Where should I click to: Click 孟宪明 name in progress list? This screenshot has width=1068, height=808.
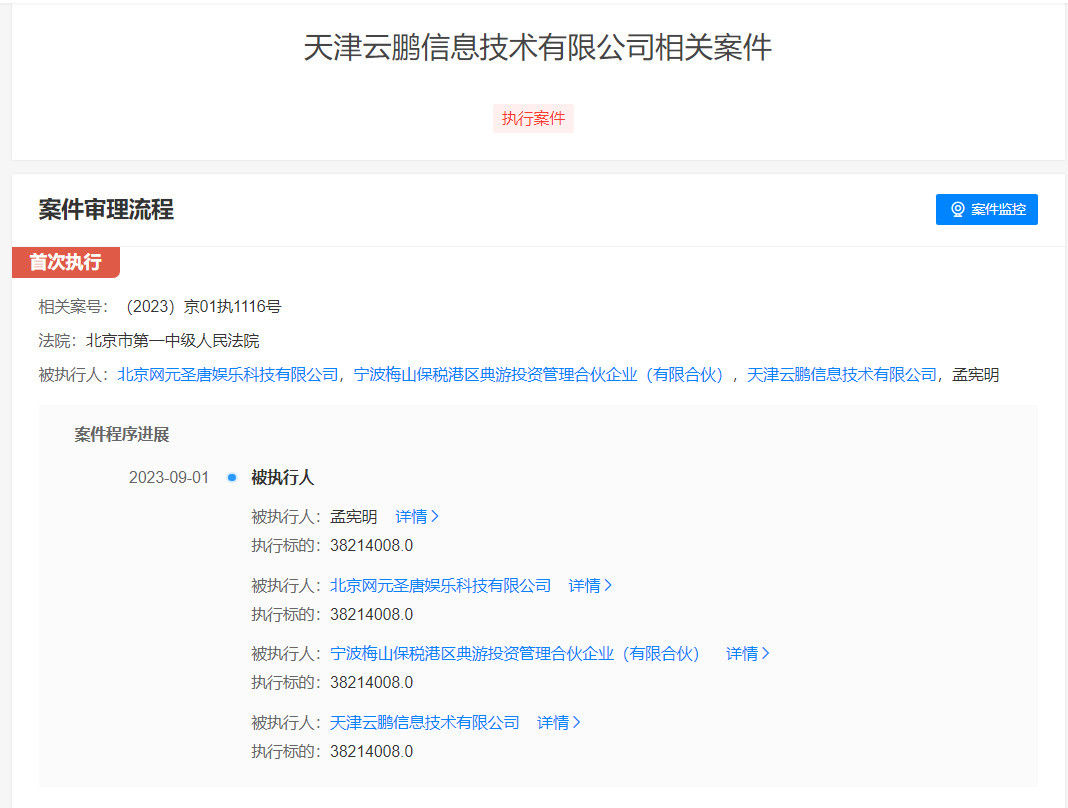pos(354,517)
